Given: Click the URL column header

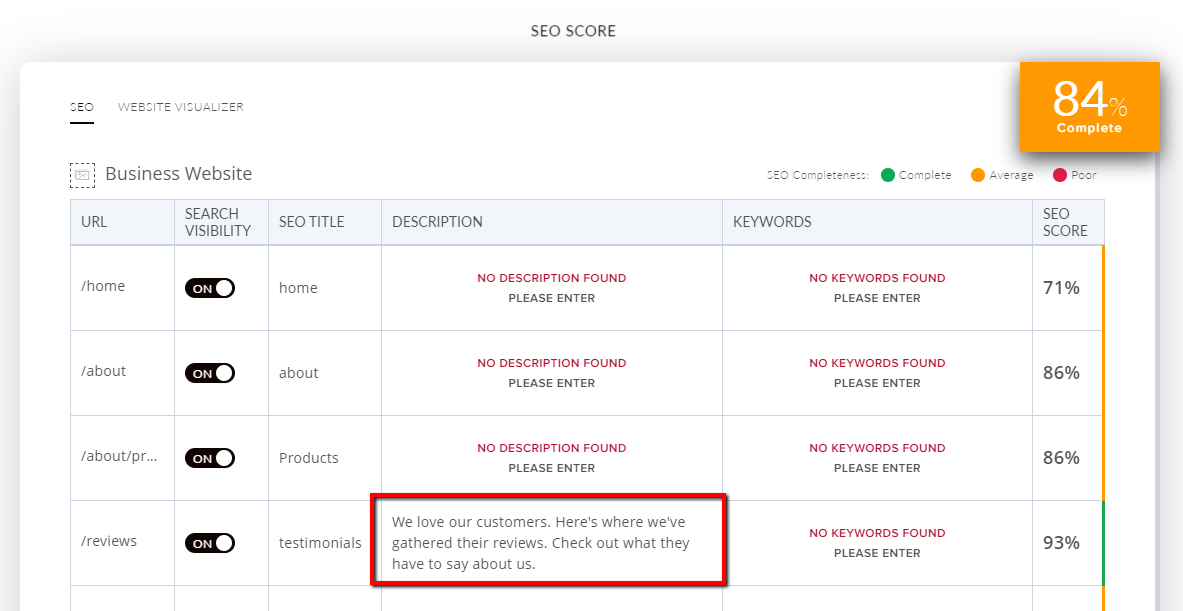Looking at the screenshot, I should point(122,223).
